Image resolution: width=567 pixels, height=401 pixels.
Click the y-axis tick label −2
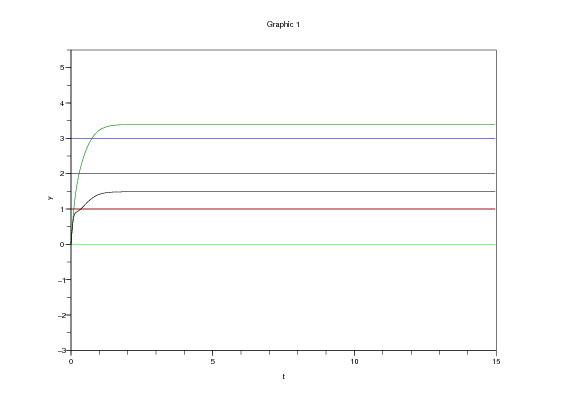[62, 315]
